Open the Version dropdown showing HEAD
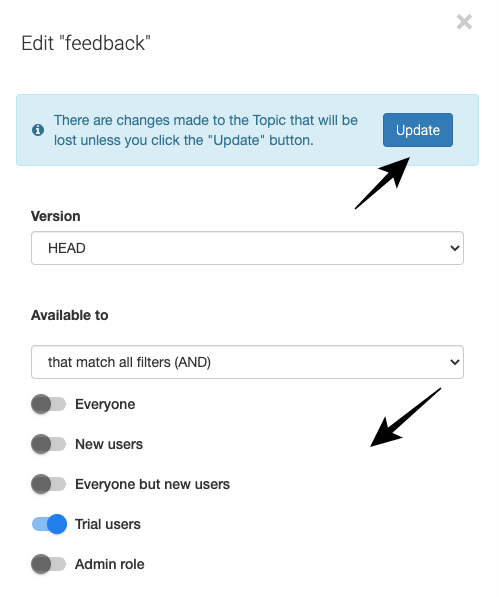Screen dimensions: 499x597 pos(247,248)
